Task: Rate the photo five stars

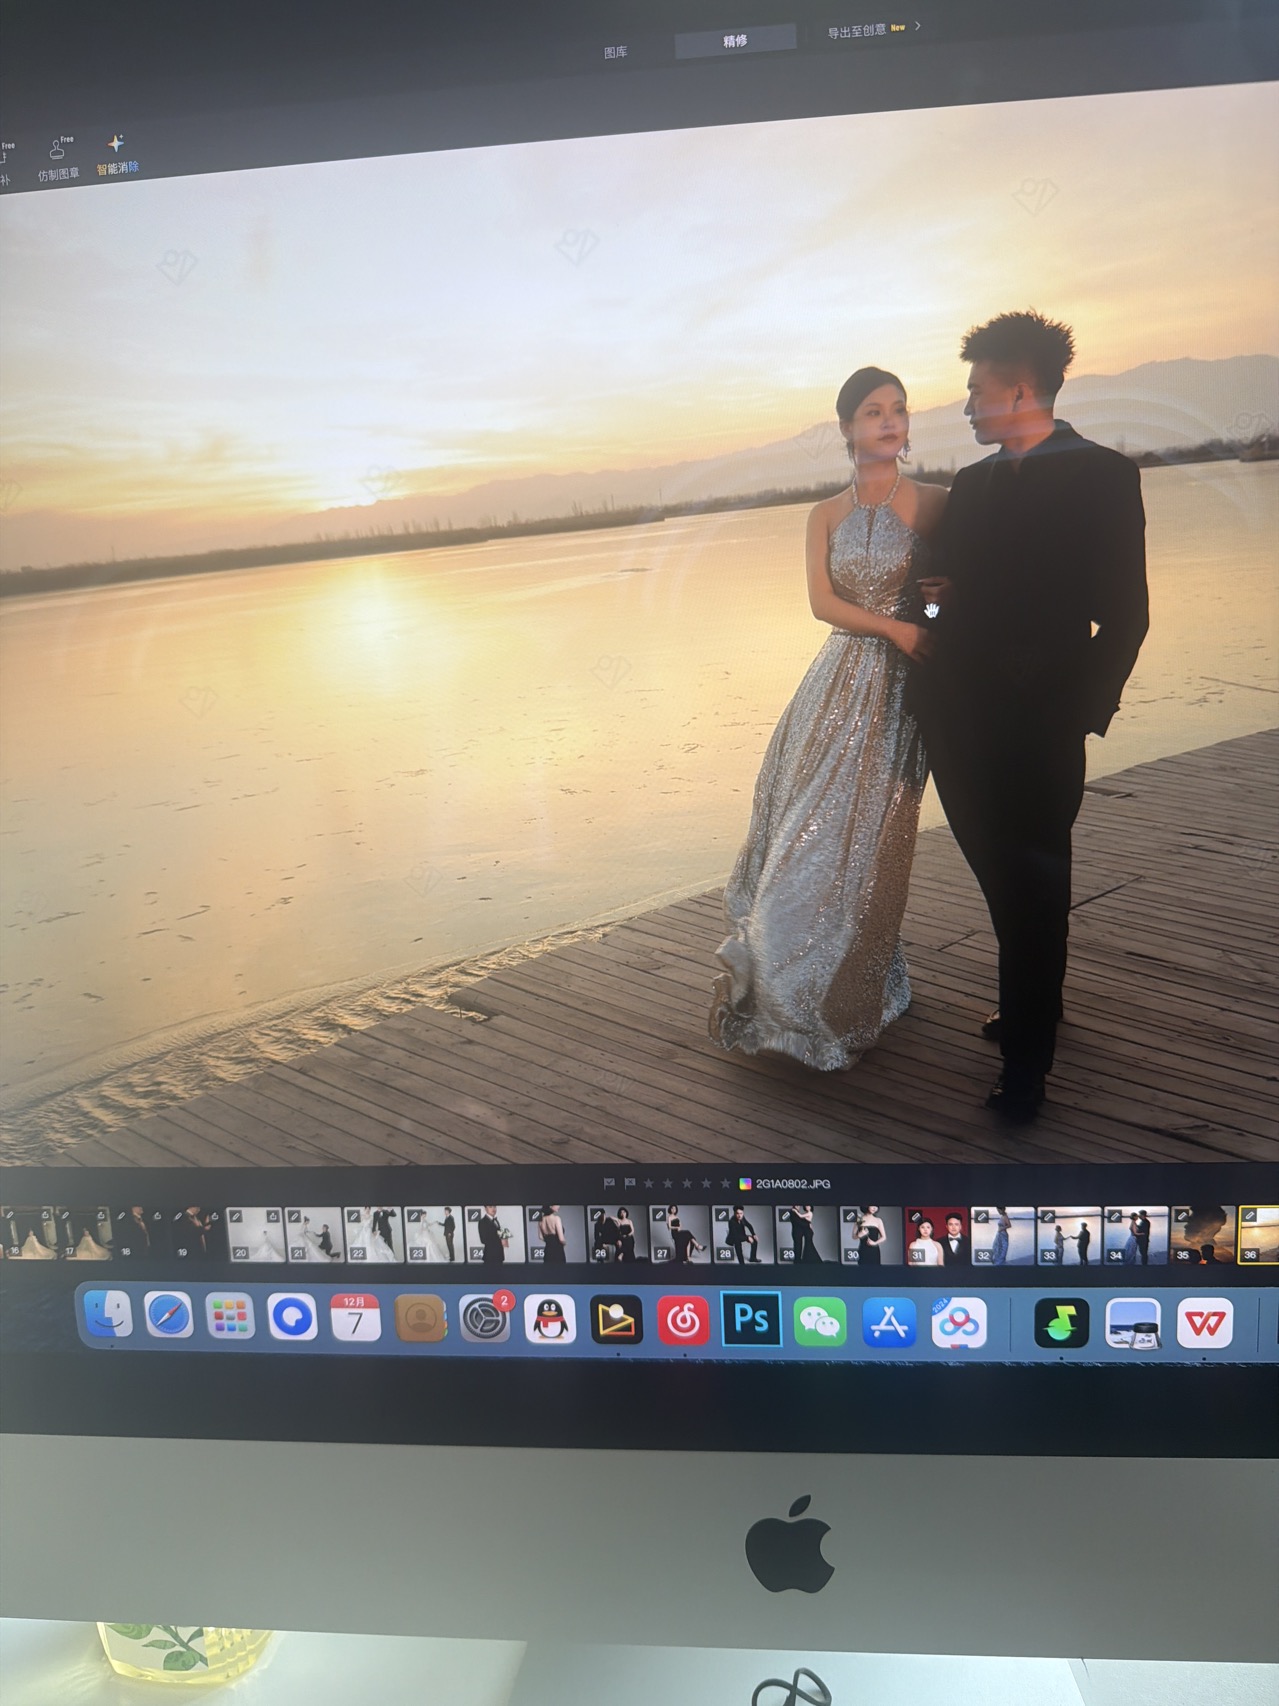Action: click(x=725, y=1184)
